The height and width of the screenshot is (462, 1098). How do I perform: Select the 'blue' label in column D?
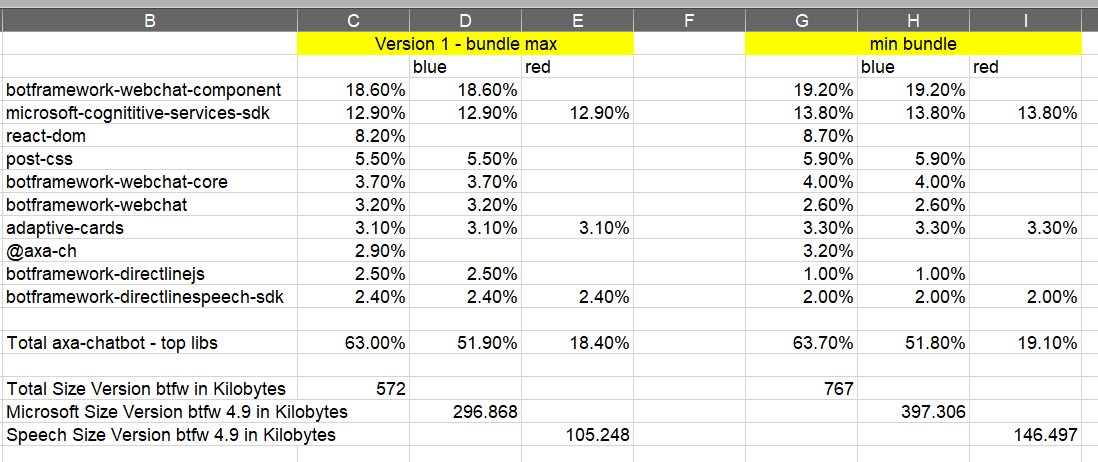(x=429, y=66)
